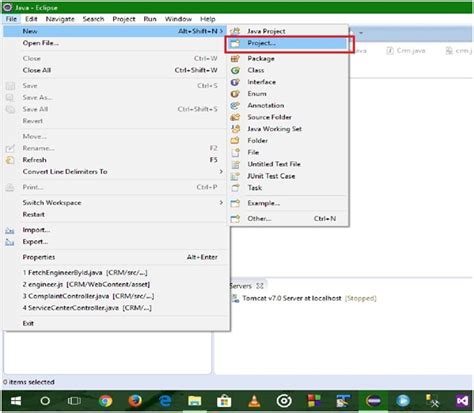Screen dimensions: 474x413
Task: Open recent file ServiceCenterController.java
Action: (115, 308)
